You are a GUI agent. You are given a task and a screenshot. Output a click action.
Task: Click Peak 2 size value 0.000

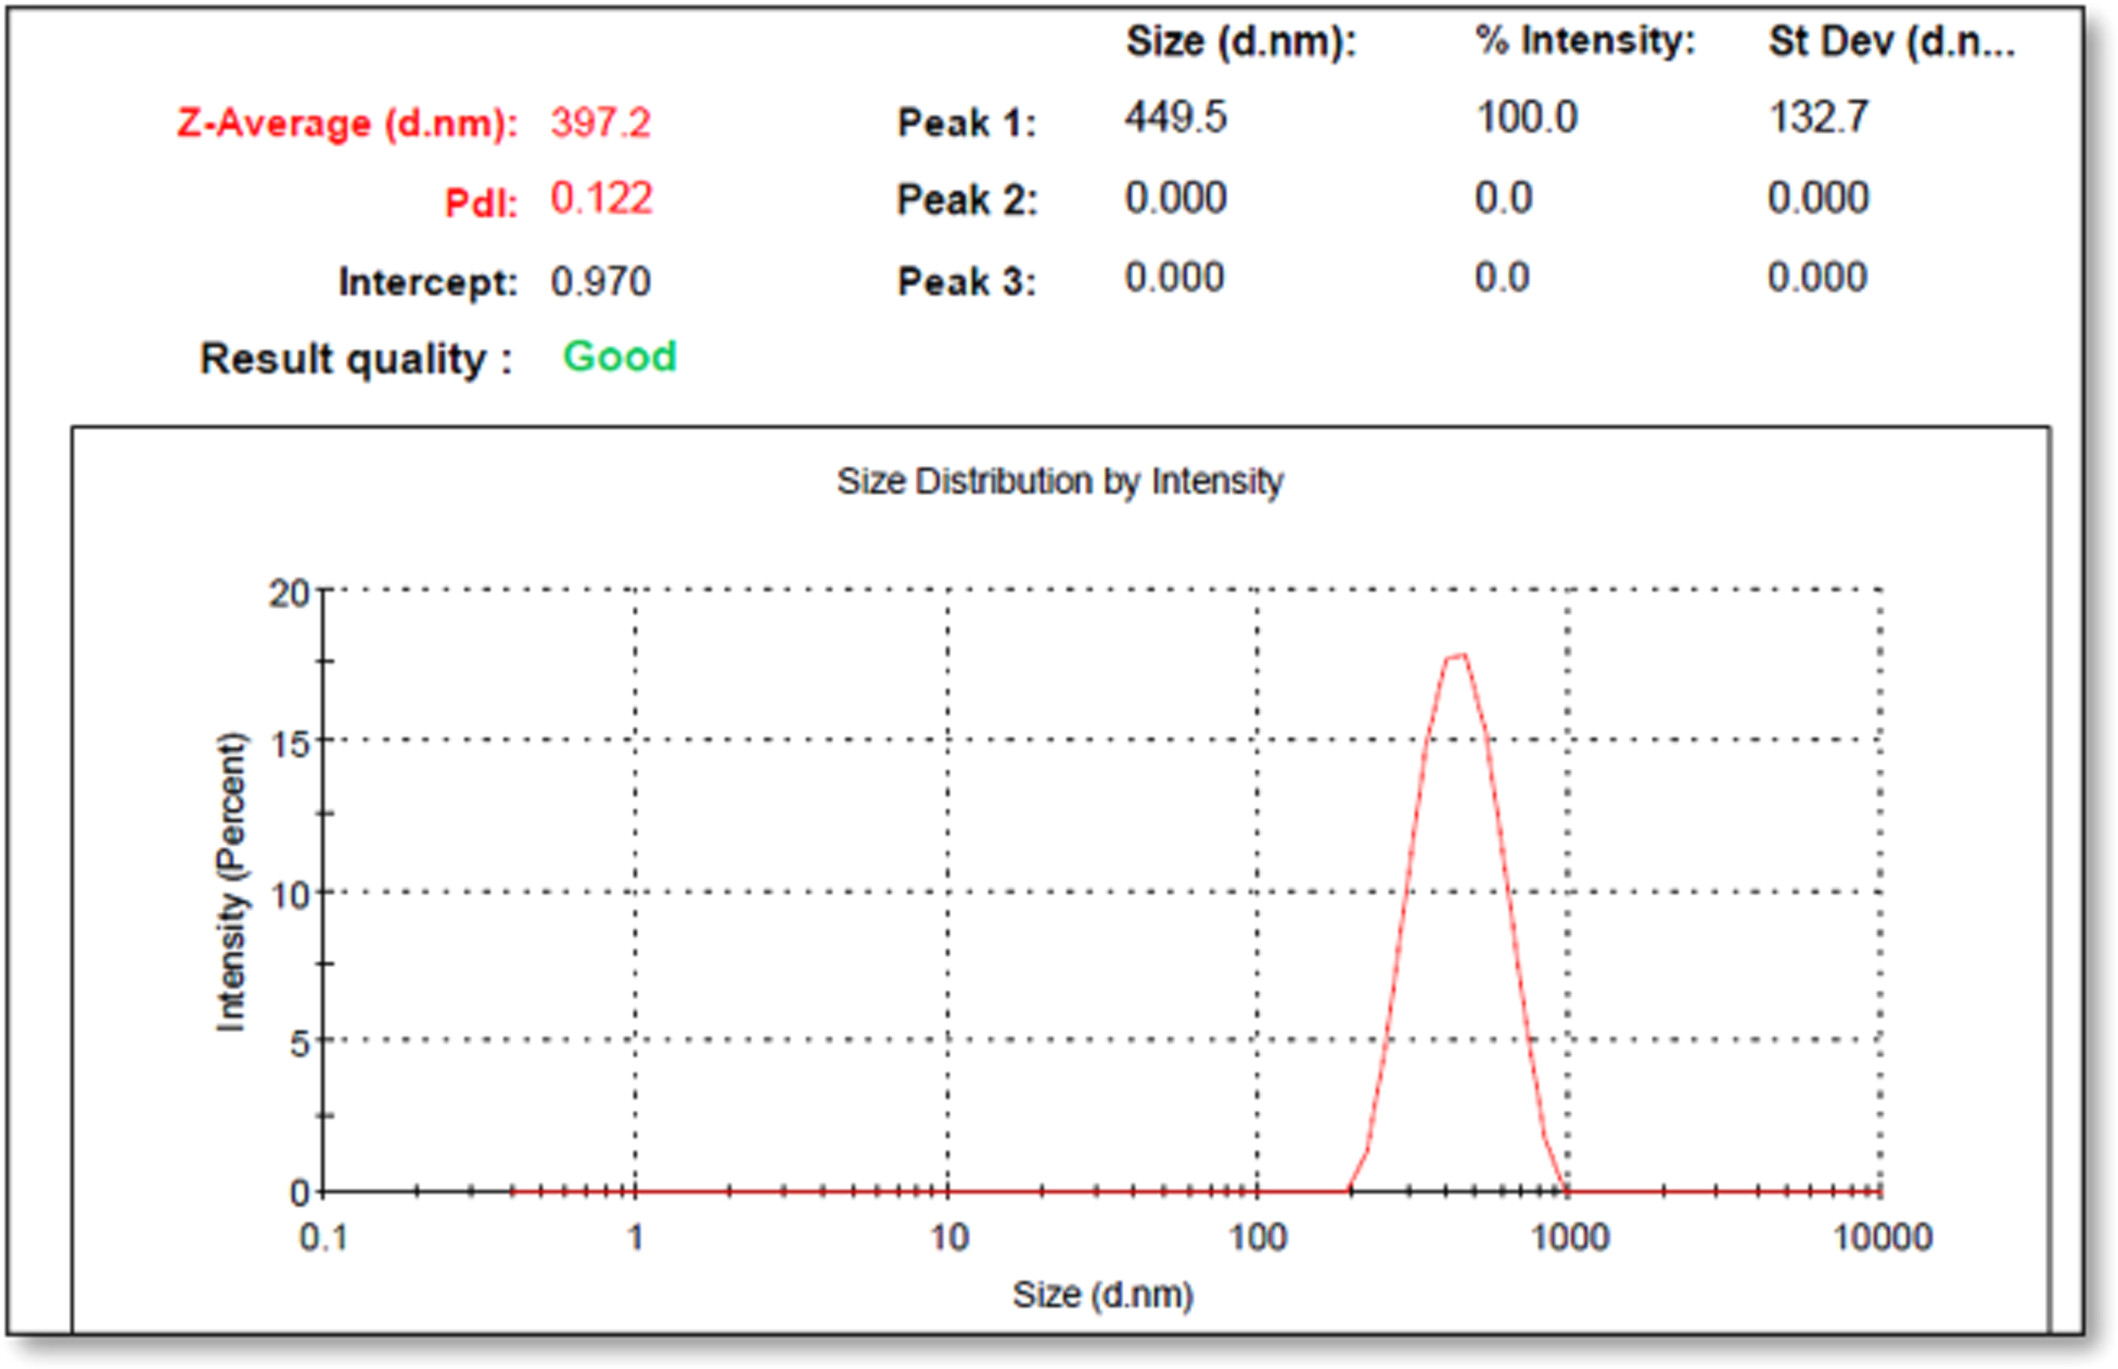point(1176,198)
